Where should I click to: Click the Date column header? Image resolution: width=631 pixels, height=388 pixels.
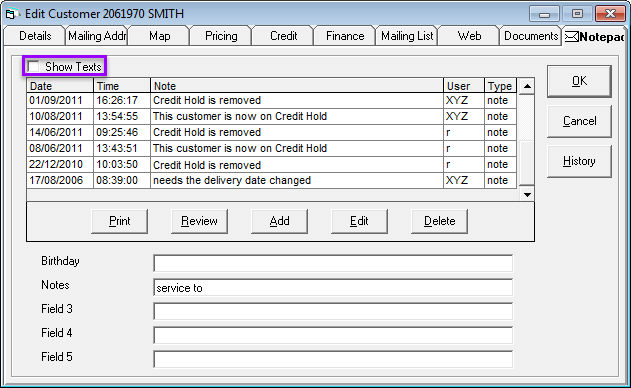[x=60, y=86]
